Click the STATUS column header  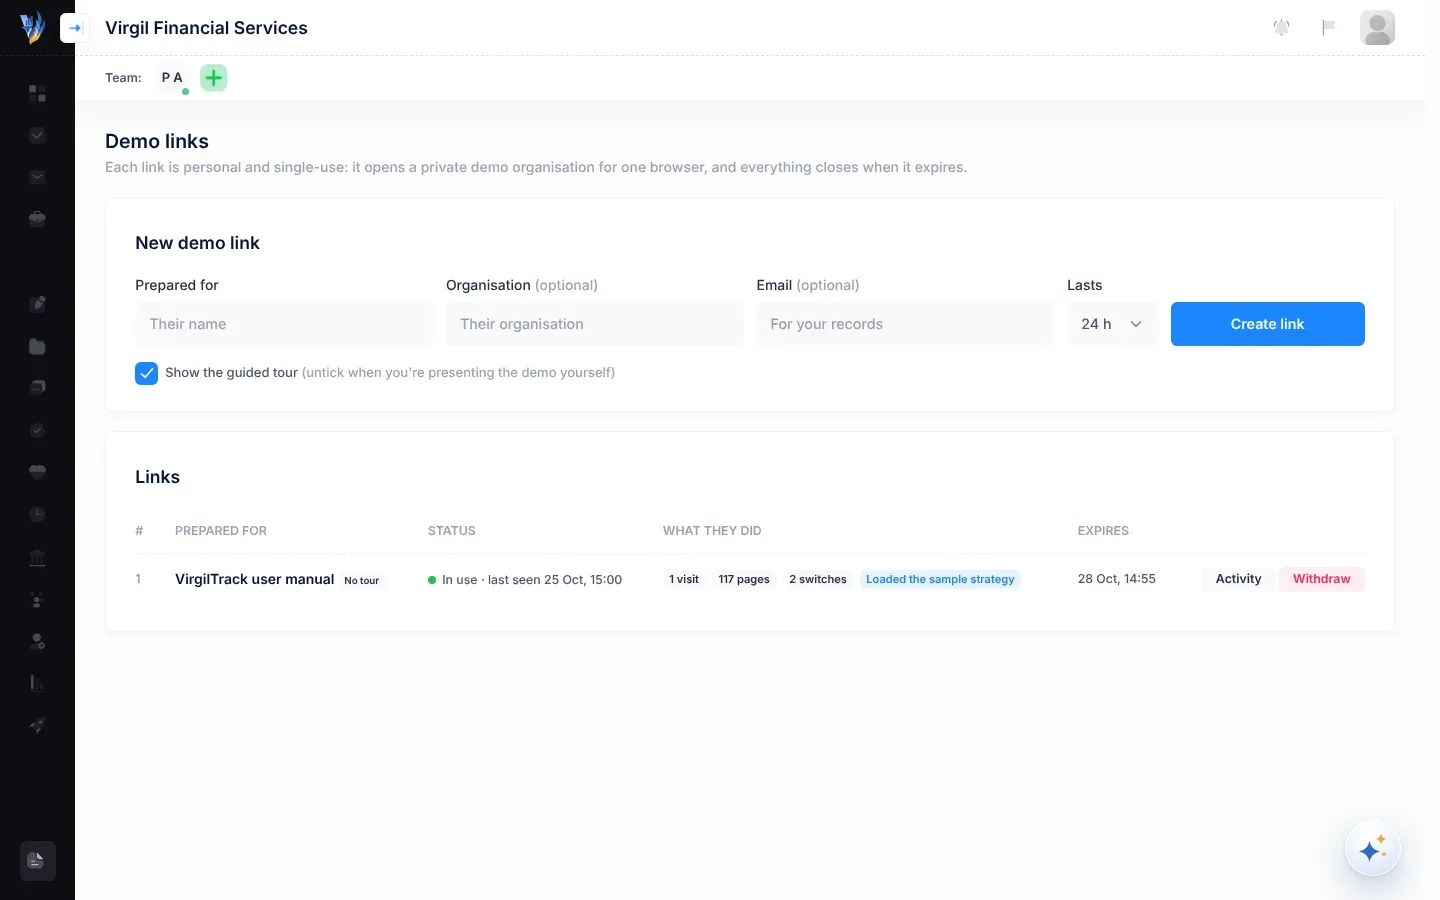click(452, 531)
